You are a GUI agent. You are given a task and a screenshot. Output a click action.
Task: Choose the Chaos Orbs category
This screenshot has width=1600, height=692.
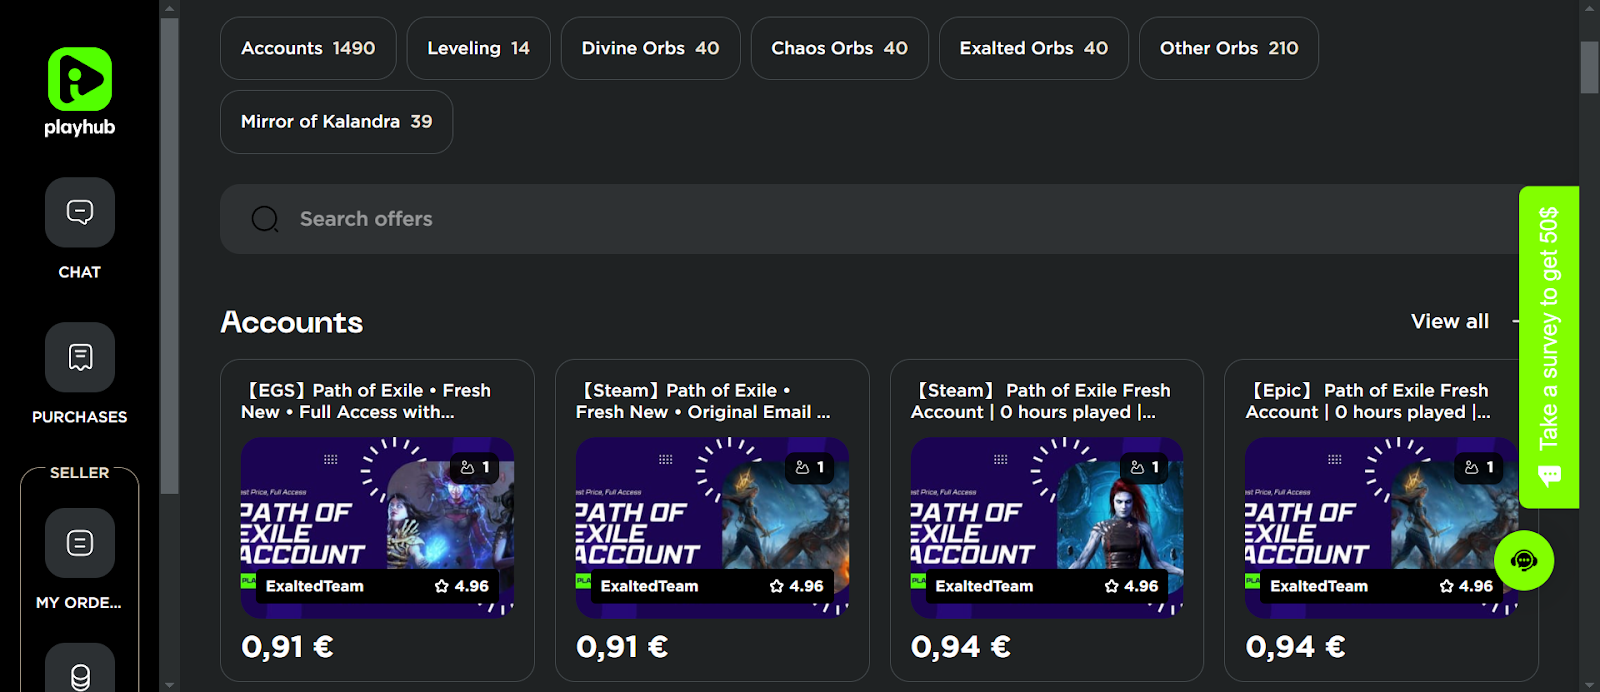click(x=839, y=48)
